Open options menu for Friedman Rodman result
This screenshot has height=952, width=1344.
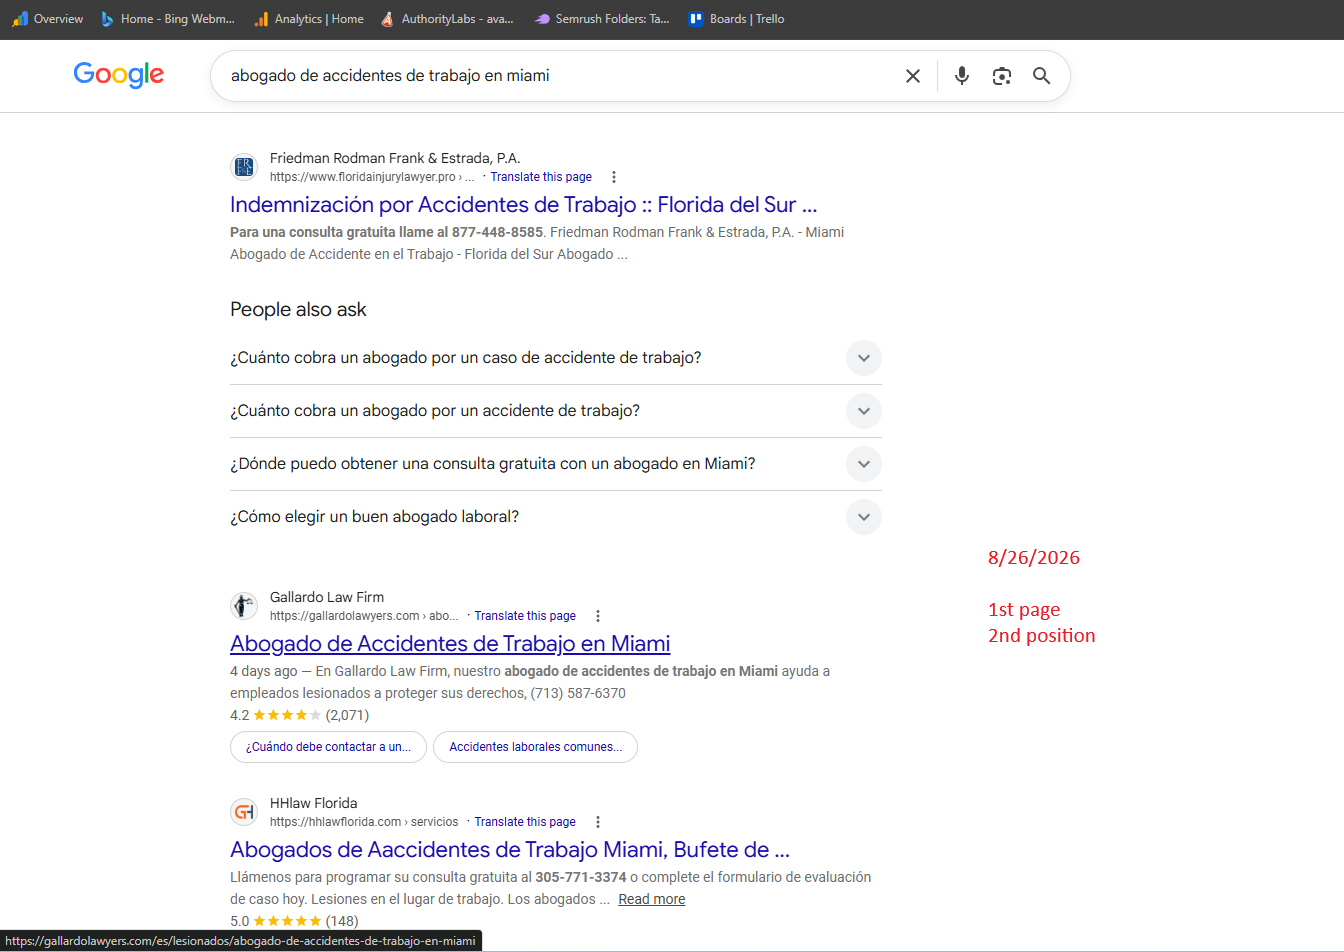[x=614, y=177]
